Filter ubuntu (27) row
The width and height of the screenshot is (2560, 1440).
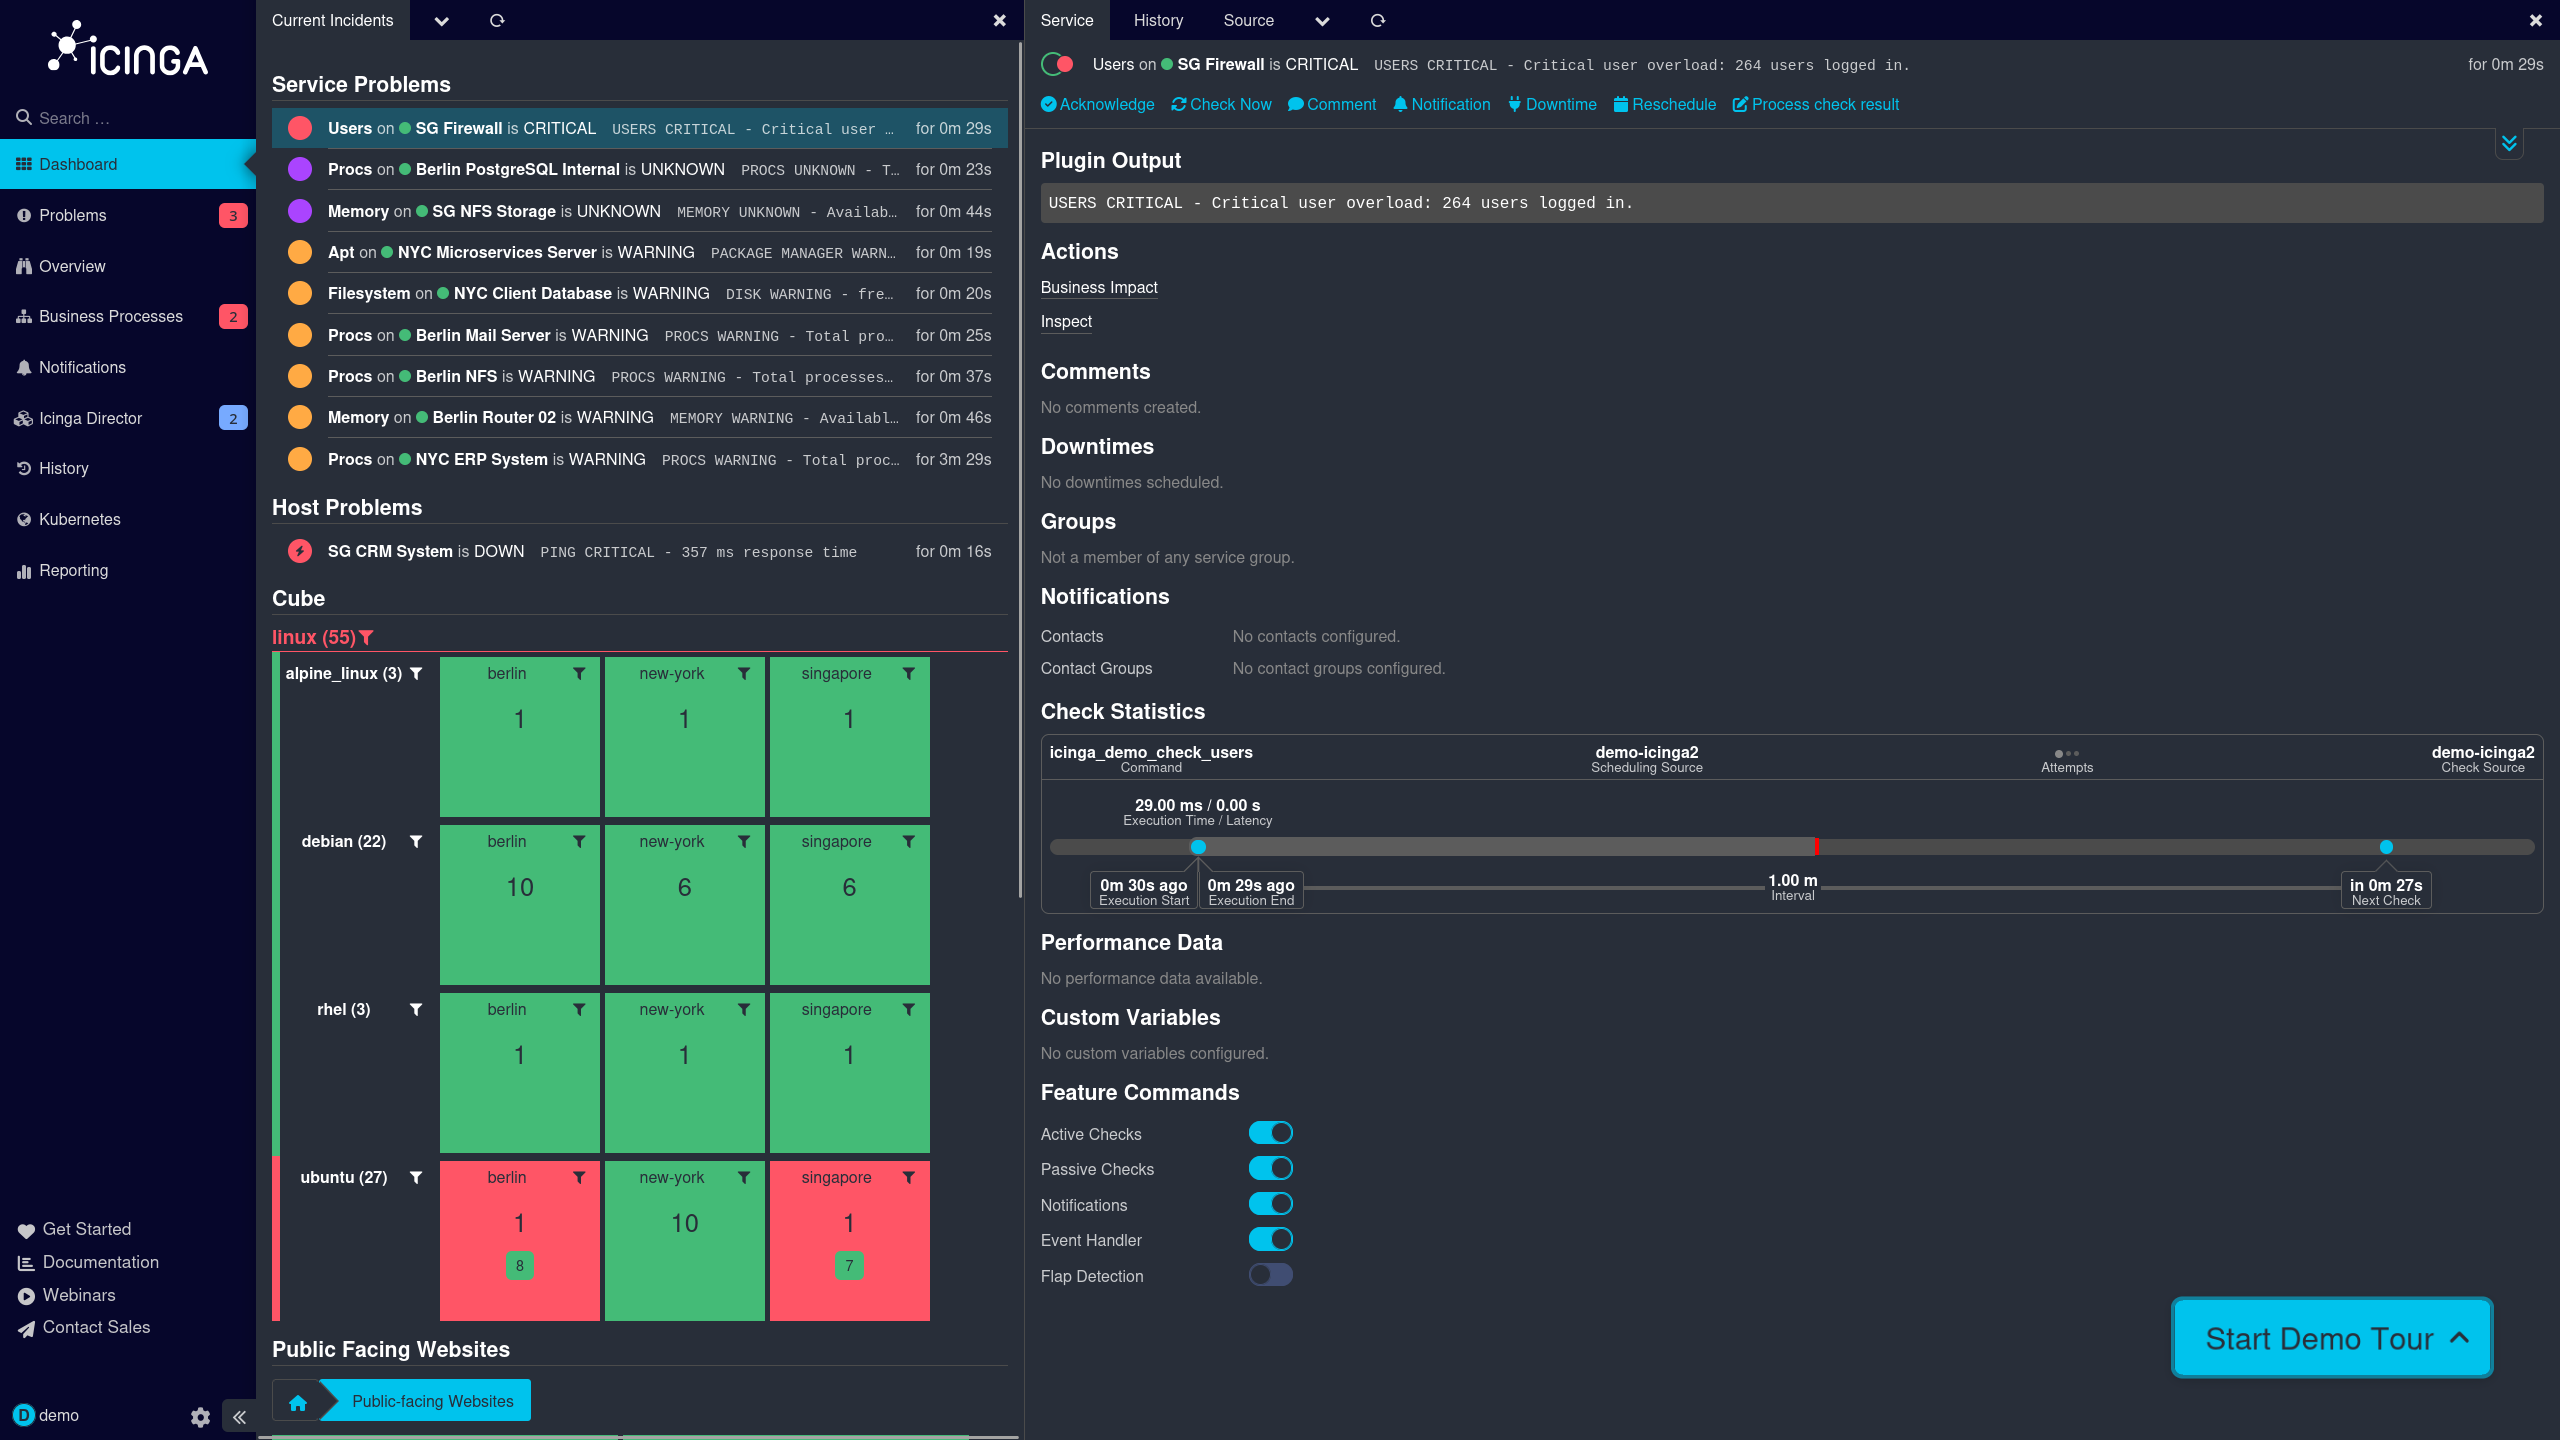416,1178
